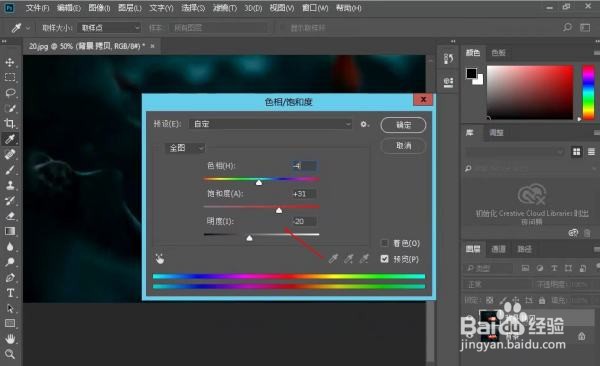
Task: Open the Properties panel icon
Action: coord(448,82)
